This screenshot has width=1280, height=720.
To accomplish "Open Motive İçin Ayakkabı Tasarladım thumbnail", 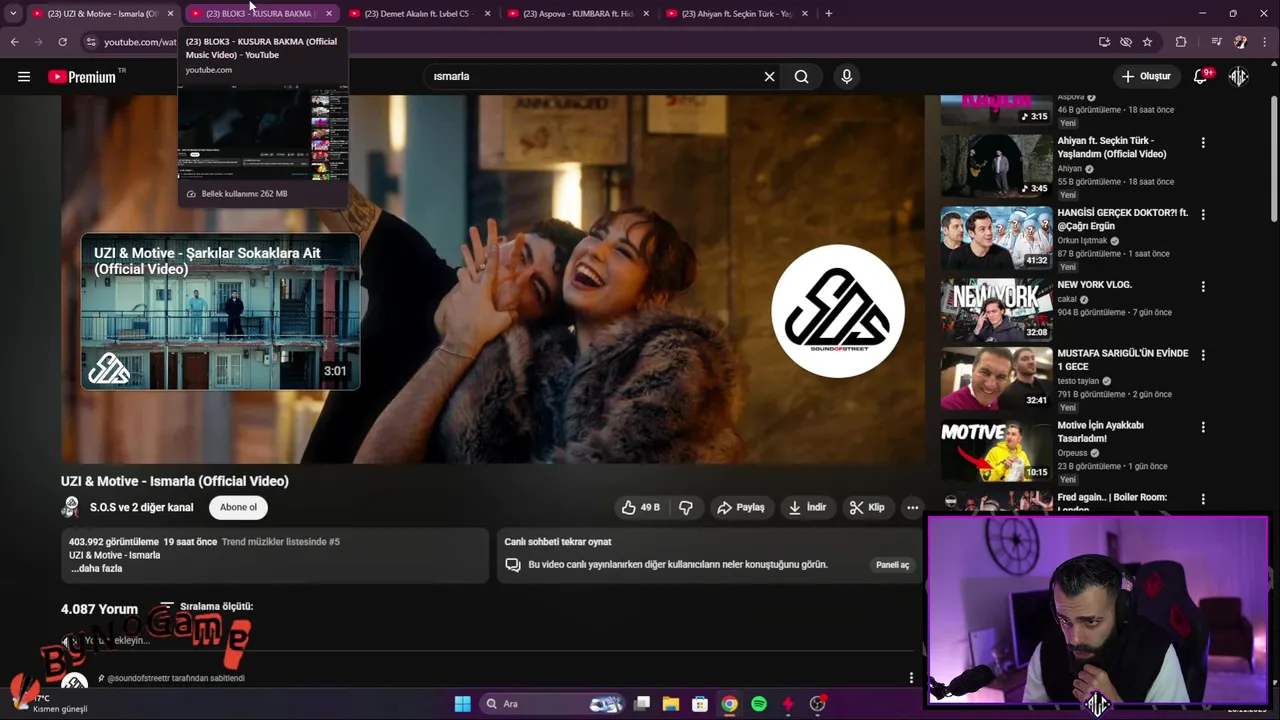I will 996,450.
